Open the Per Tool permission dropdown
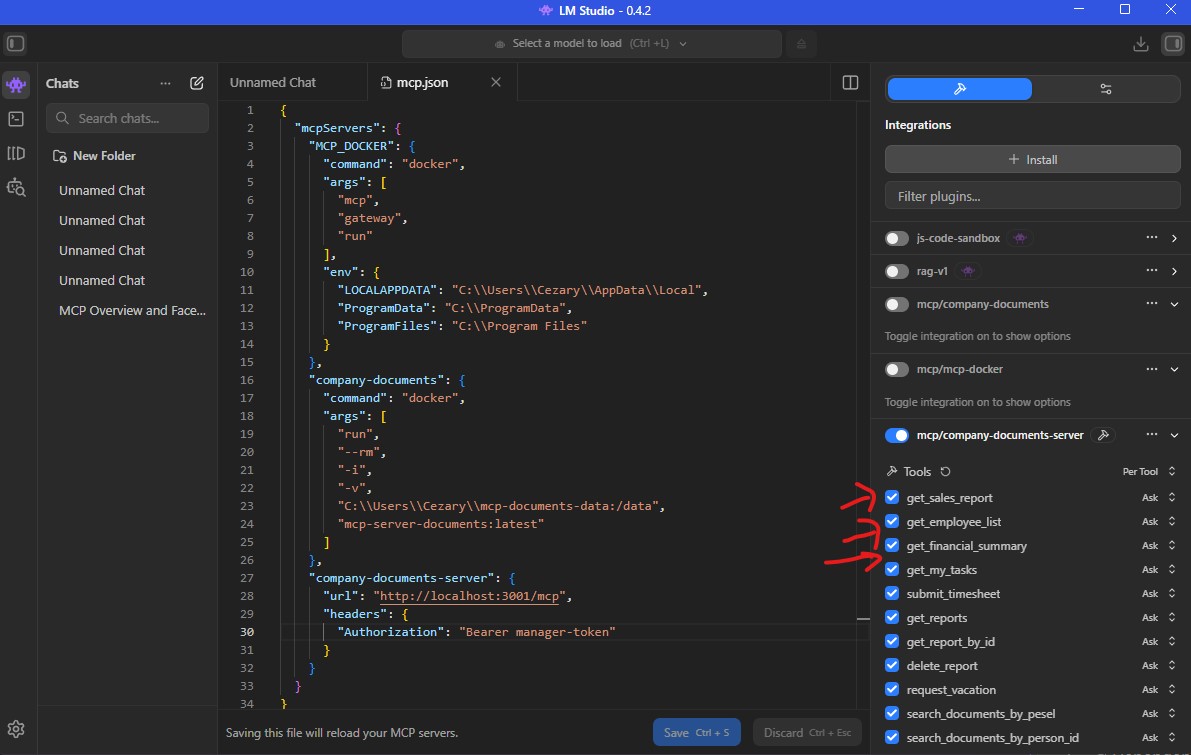Screen dimensions: 1191x755 tap(1149, 472)
